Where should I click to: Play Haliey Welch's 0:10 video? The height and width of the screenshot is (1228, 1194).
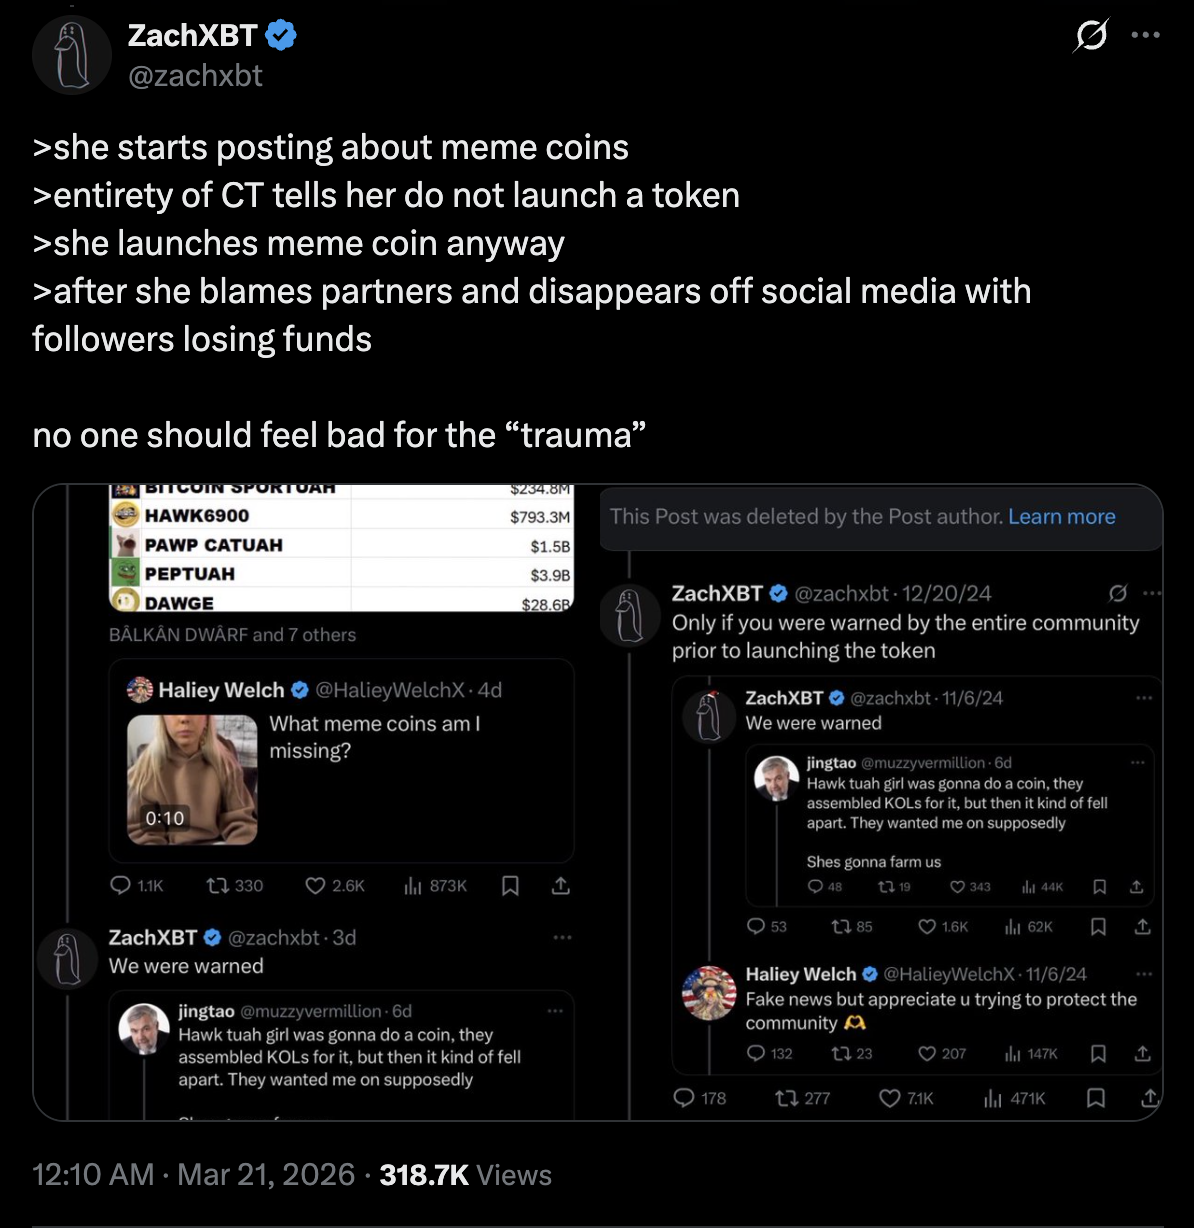190,780
